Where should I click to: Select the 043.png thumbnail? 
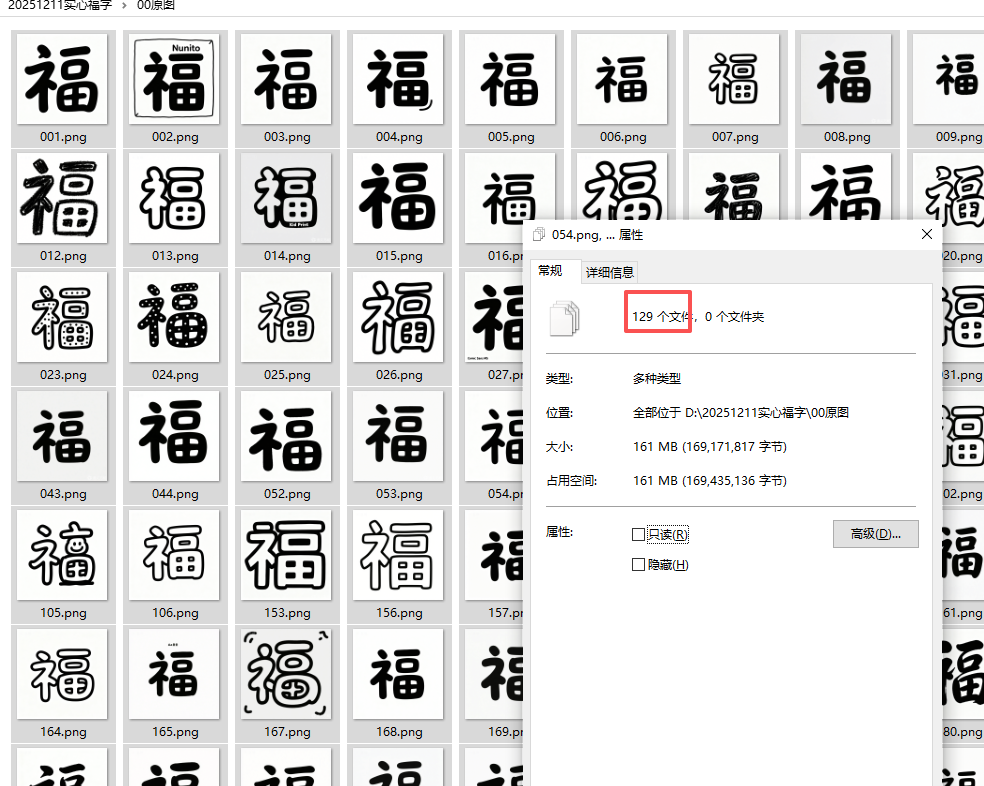tap(62, 436)
